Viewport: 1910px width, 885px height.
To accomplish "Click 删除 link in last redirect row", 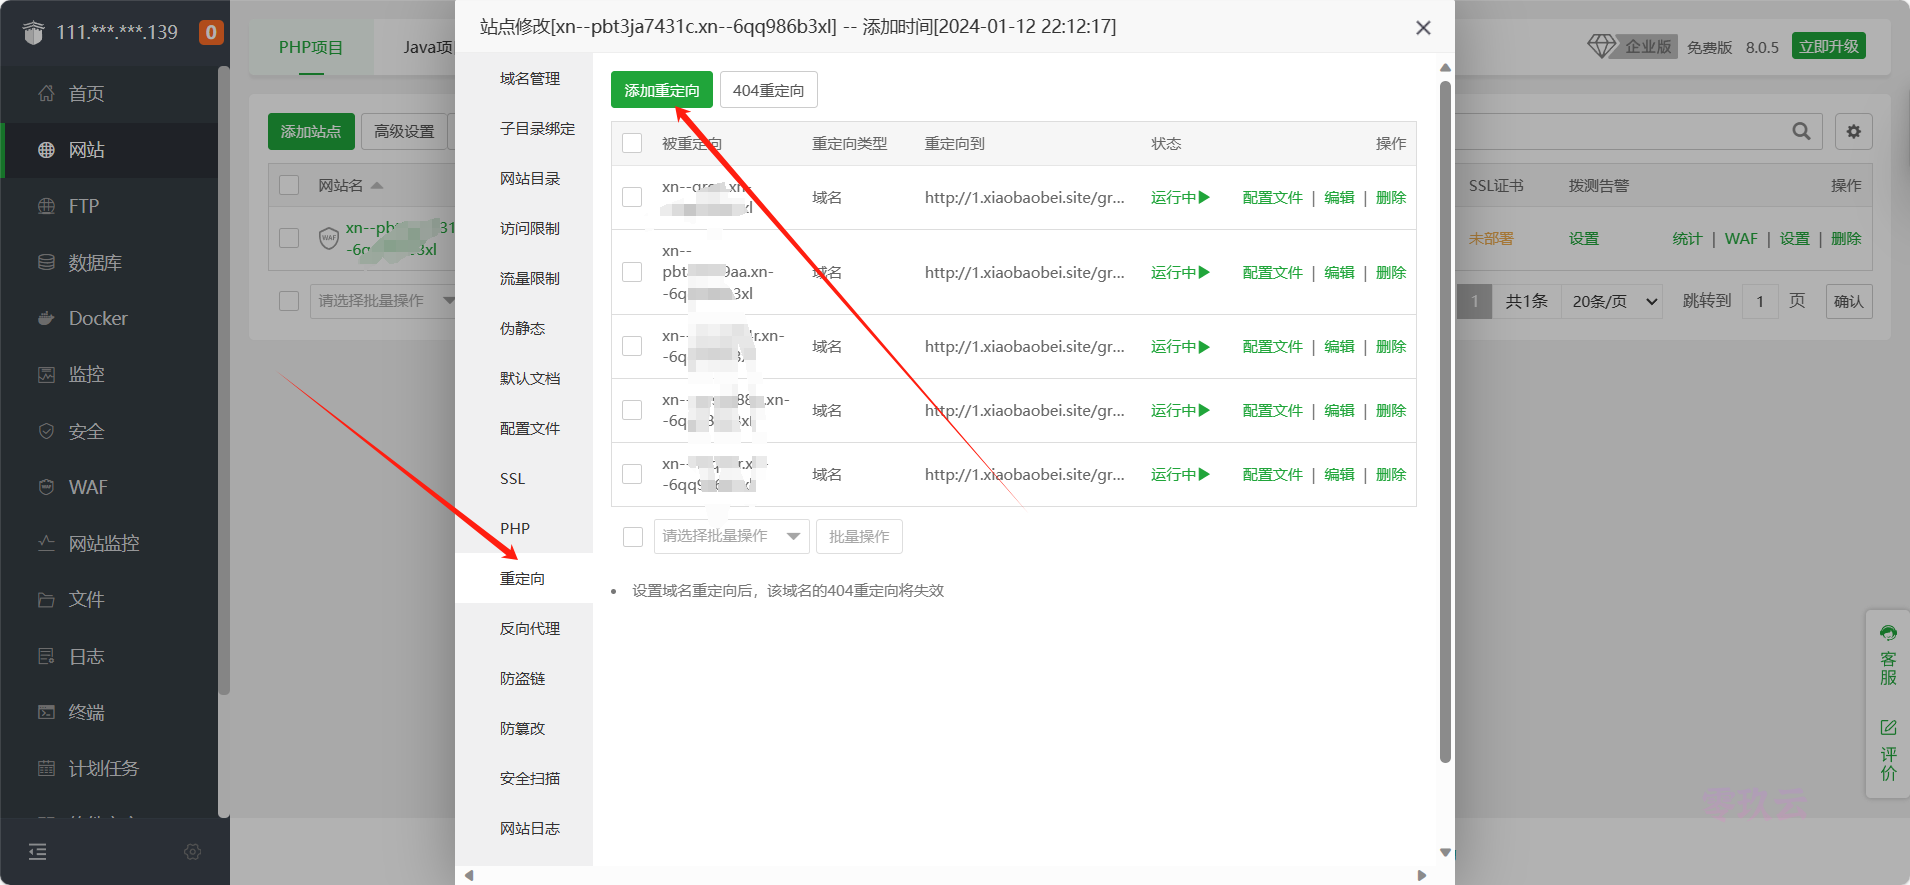I will pos(1391,474).
